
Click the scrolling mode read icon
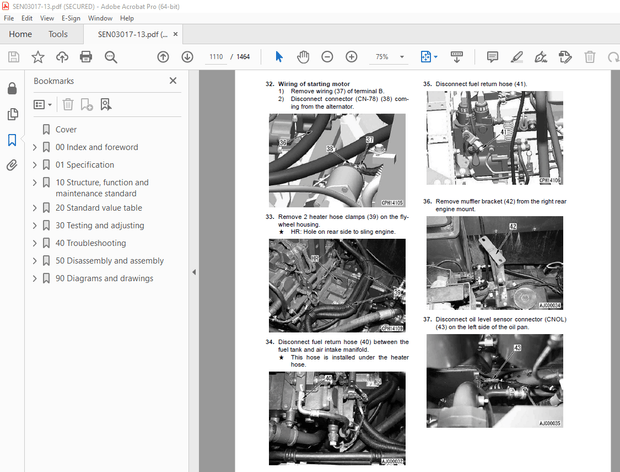tap(457, 57)
